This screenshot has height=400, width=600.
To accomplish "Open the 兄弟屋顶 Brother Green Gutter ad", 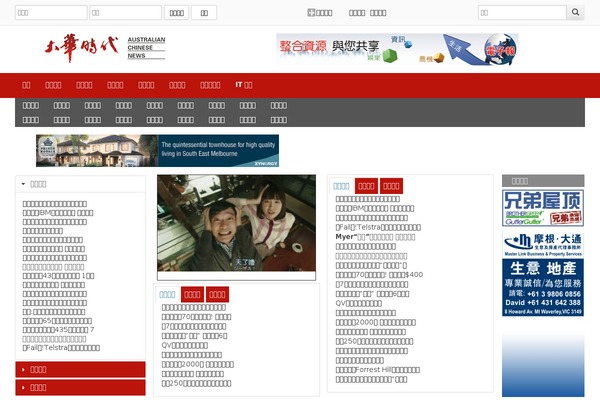I will tap(543, 208).
